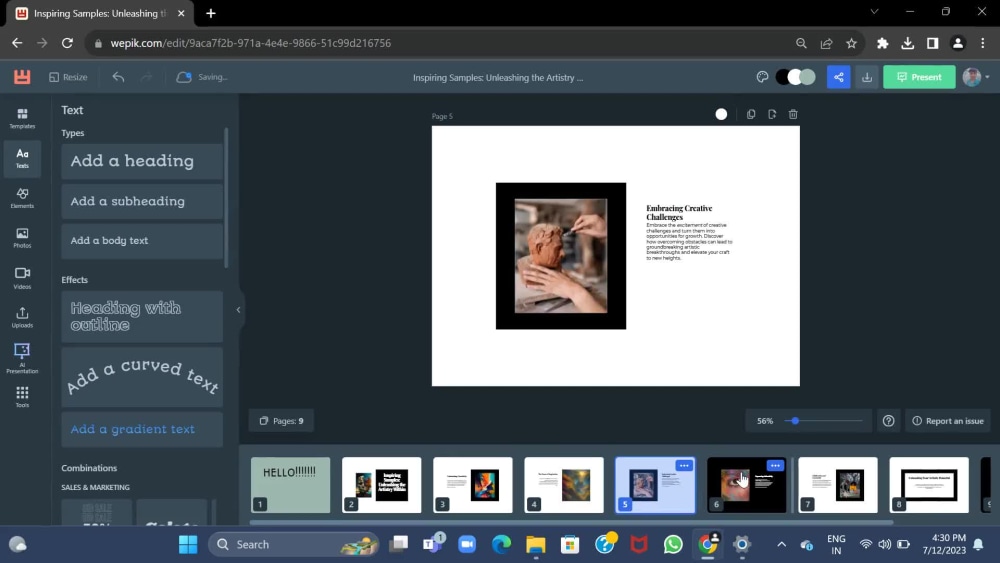Delete page 5 with trash icon
Image resolution: width=1000 pixels, height=563 pixels.
point(793,114)
